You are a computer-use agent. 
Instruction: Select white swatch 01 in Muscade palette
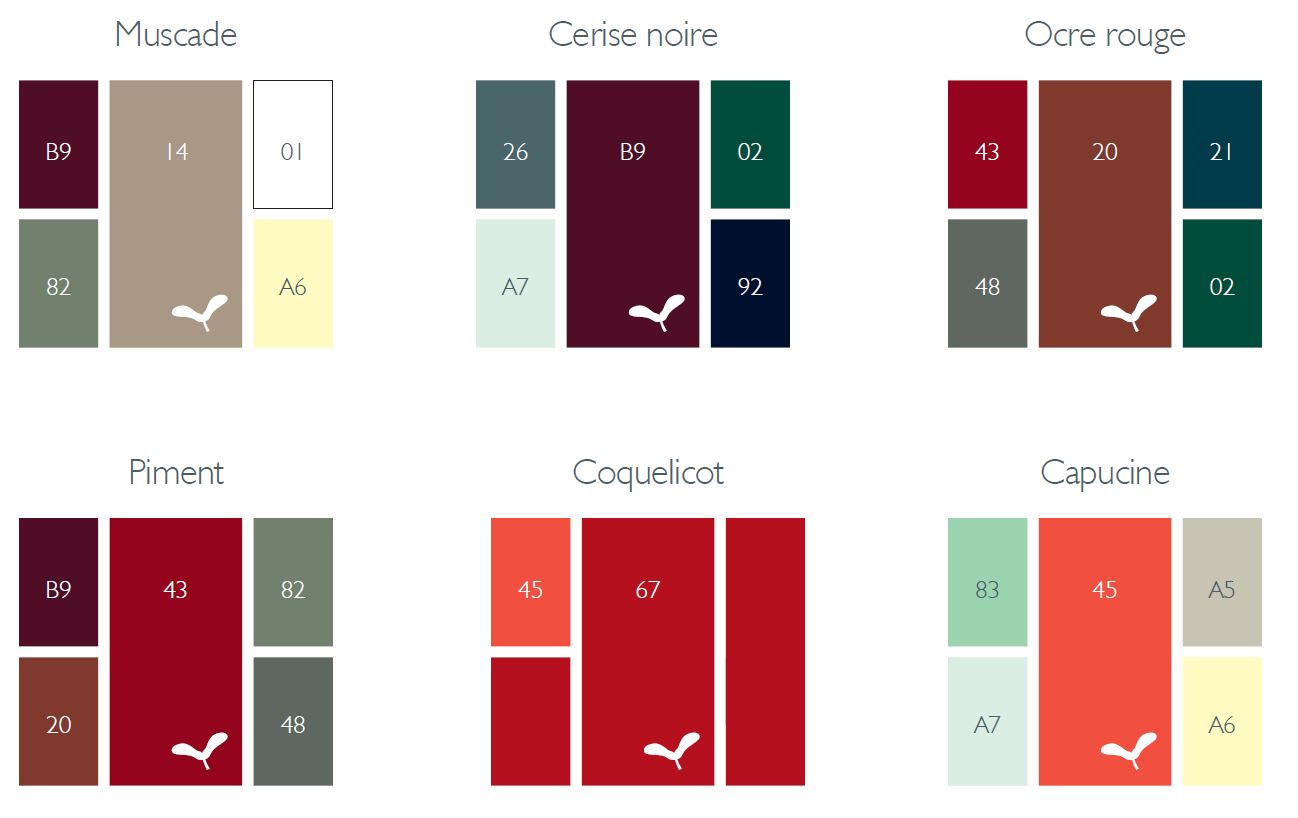293,145
